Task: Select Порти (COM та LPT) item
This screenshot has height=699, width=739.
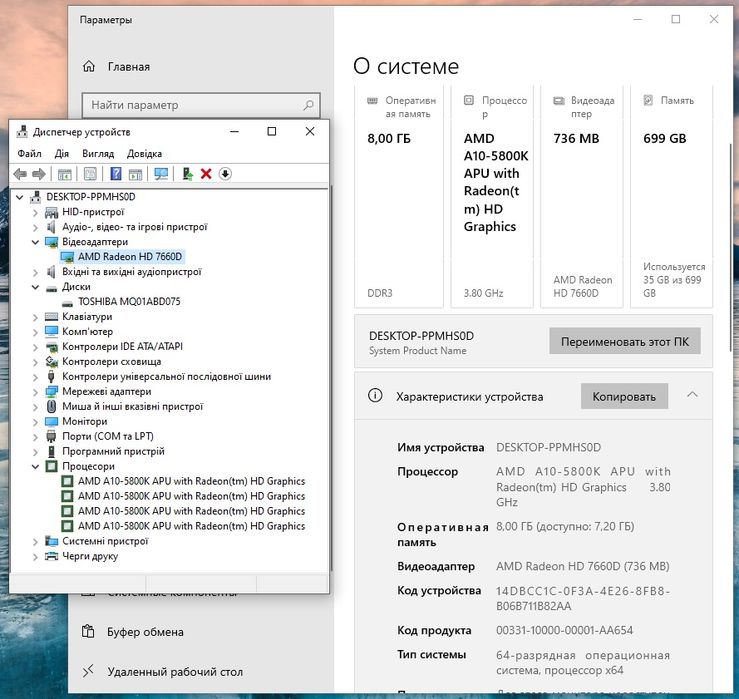Action: click(108, 436)
